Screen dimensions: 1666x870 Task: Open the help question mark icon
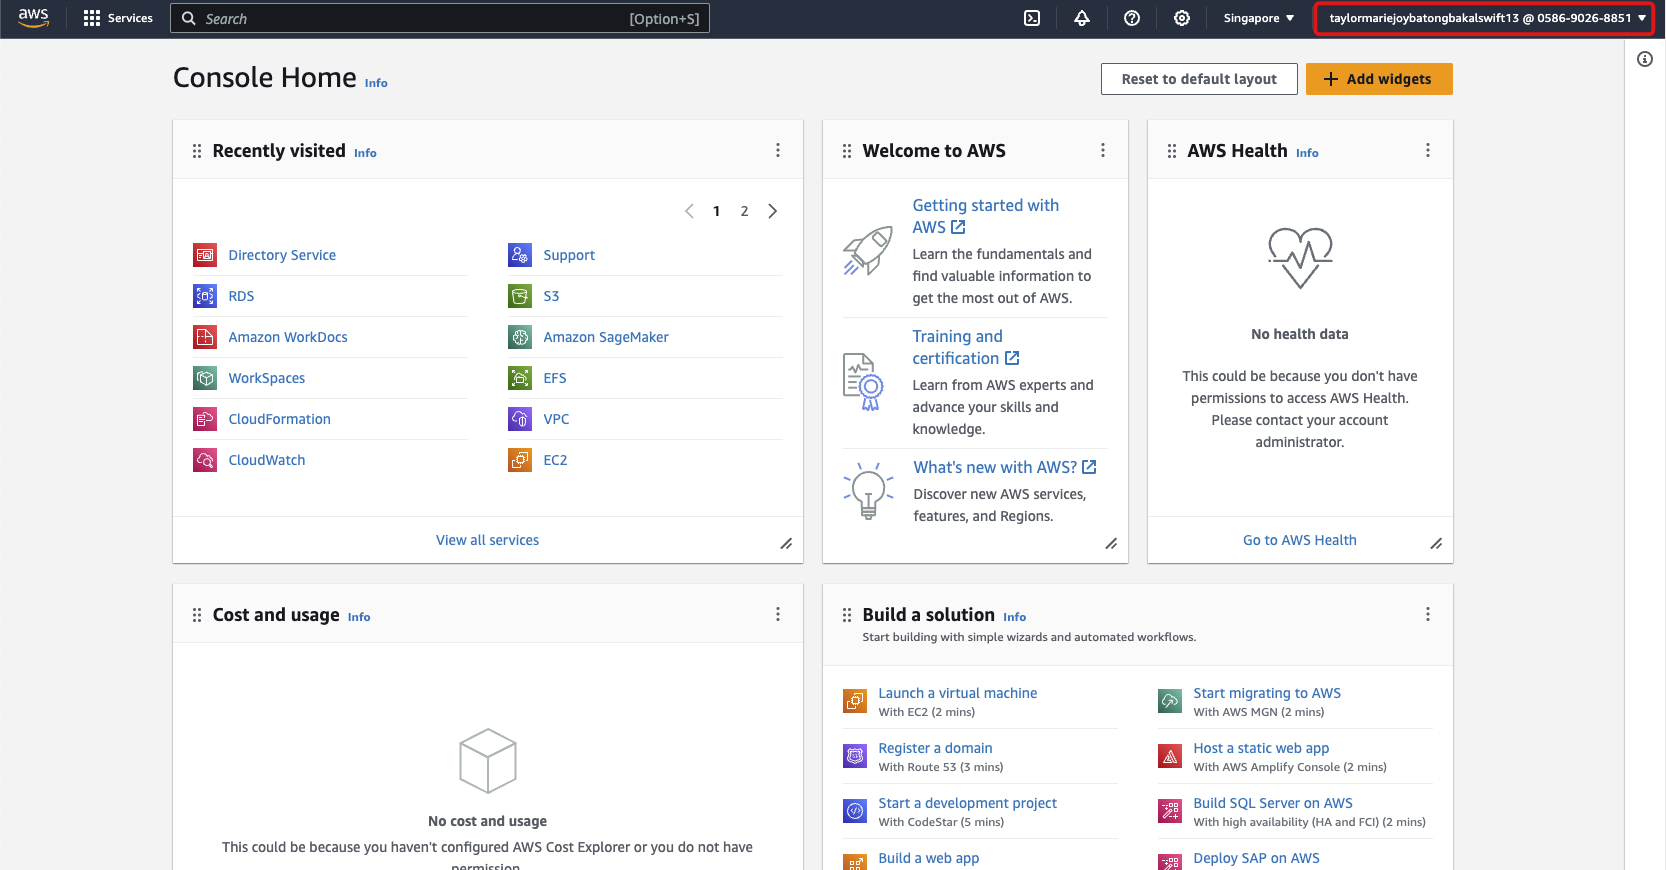pyautogui.click(x=1132, y=18)
